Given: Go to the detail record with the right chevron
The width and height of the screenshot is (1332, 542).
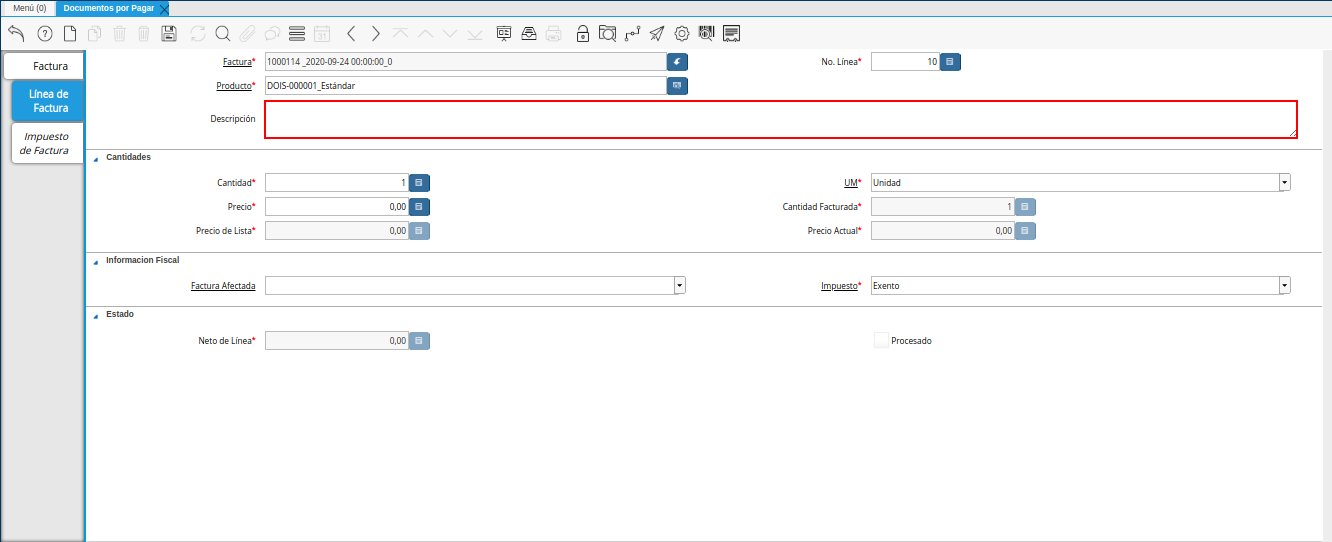Looking at the screenshot, I should [x=375, y=33].
